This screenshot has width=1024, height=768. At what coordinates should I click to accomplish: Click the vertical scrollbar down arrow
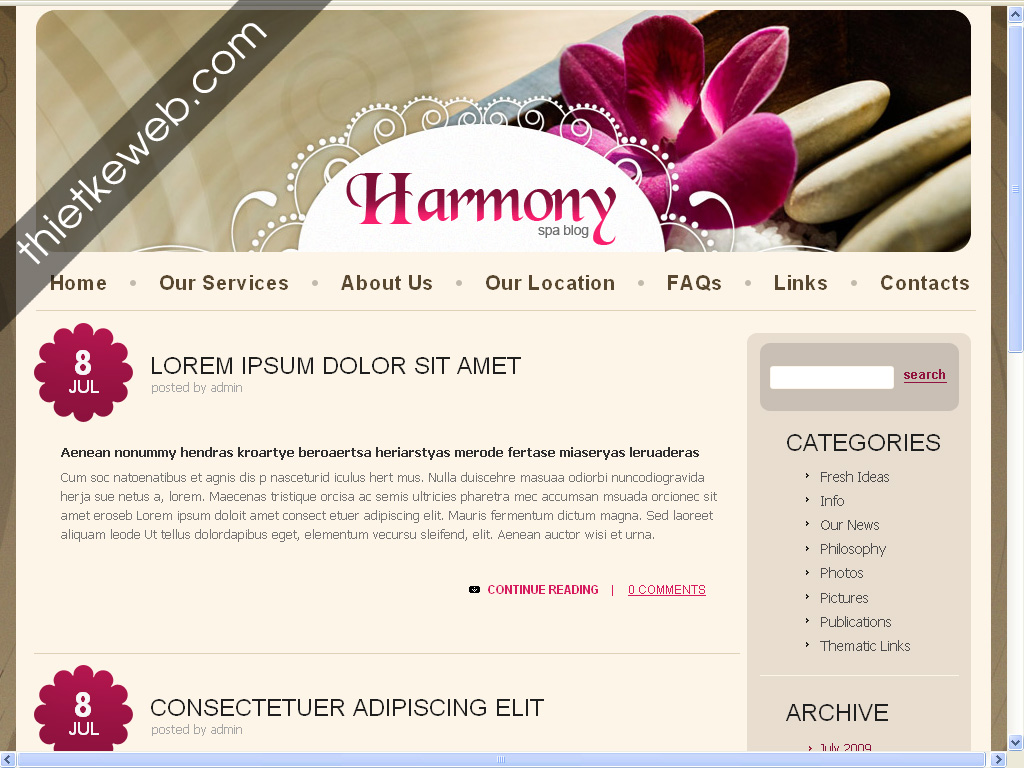[x=1016, y=743]
